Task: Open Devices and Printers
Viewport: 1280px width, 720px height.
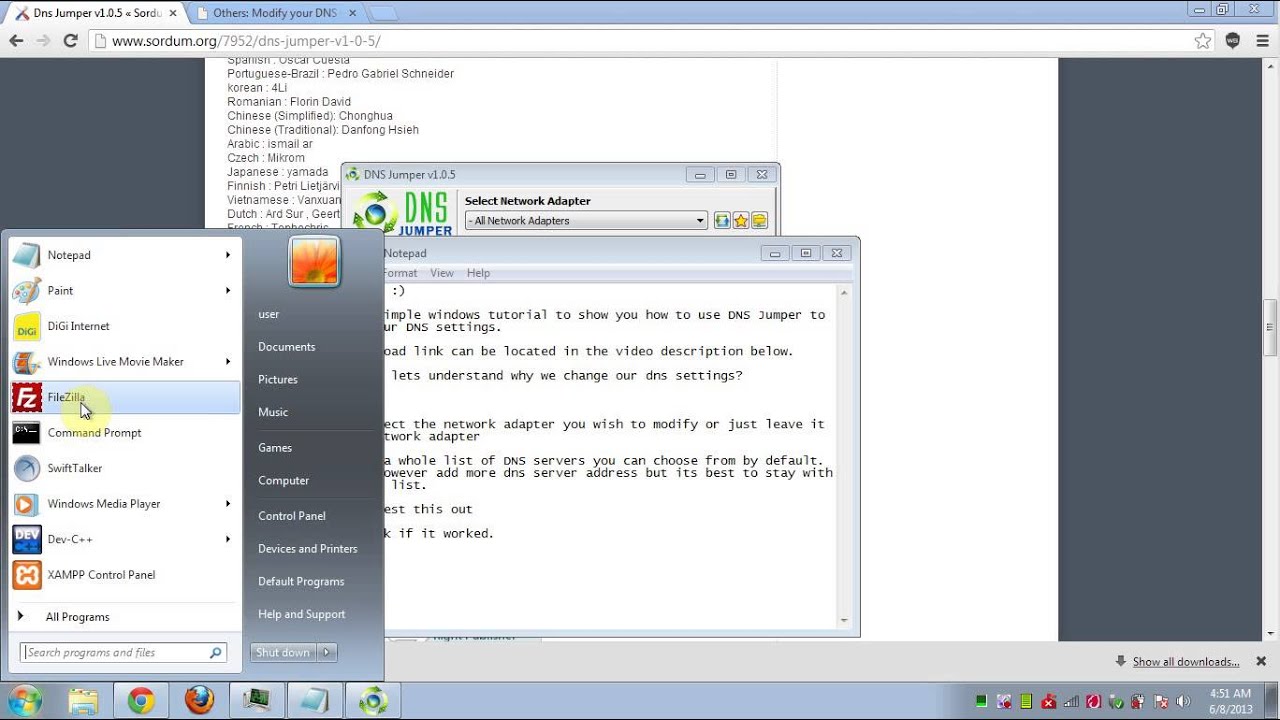Action: [308, 549]
